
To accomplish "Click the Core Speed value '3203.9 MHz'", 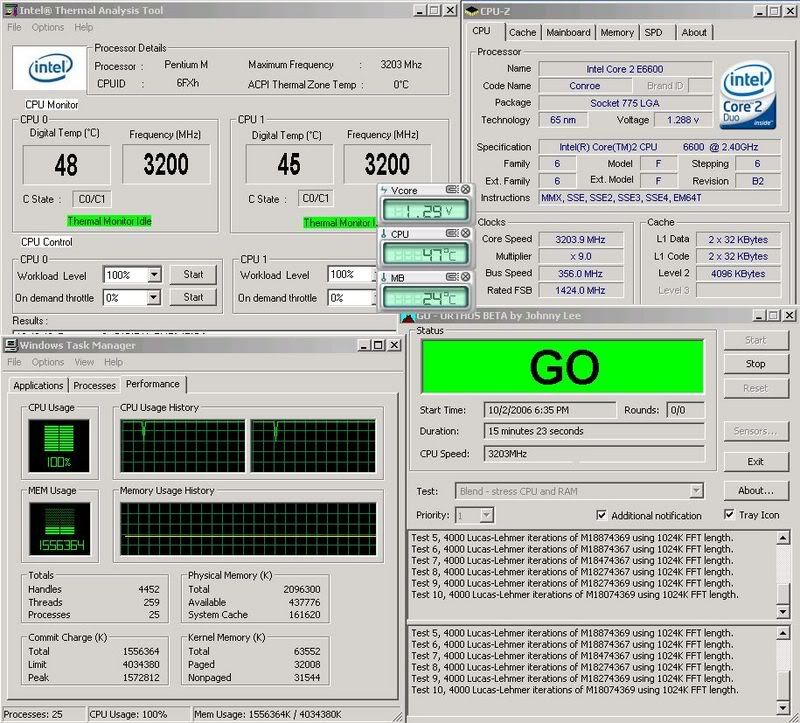I will (581, 239).
